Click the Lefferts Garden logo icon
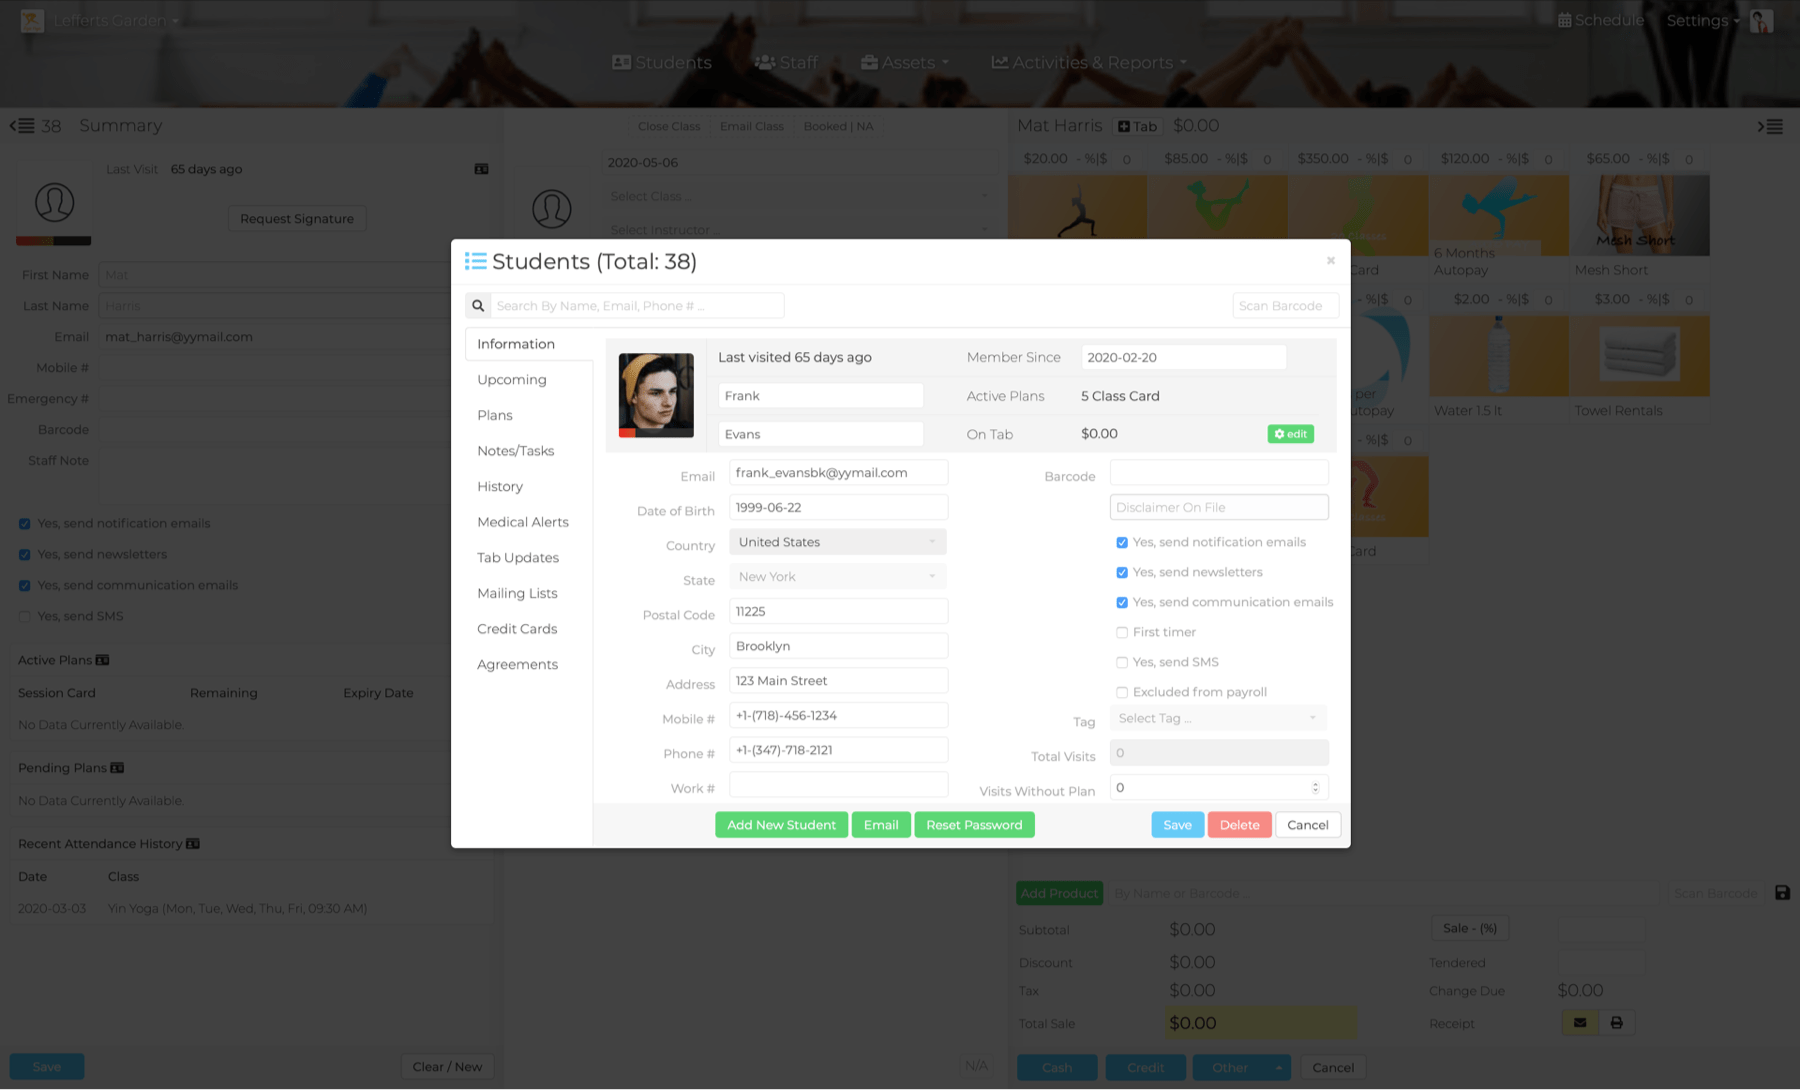This screenshot has height=1090, width=1800. coord(32,21)
